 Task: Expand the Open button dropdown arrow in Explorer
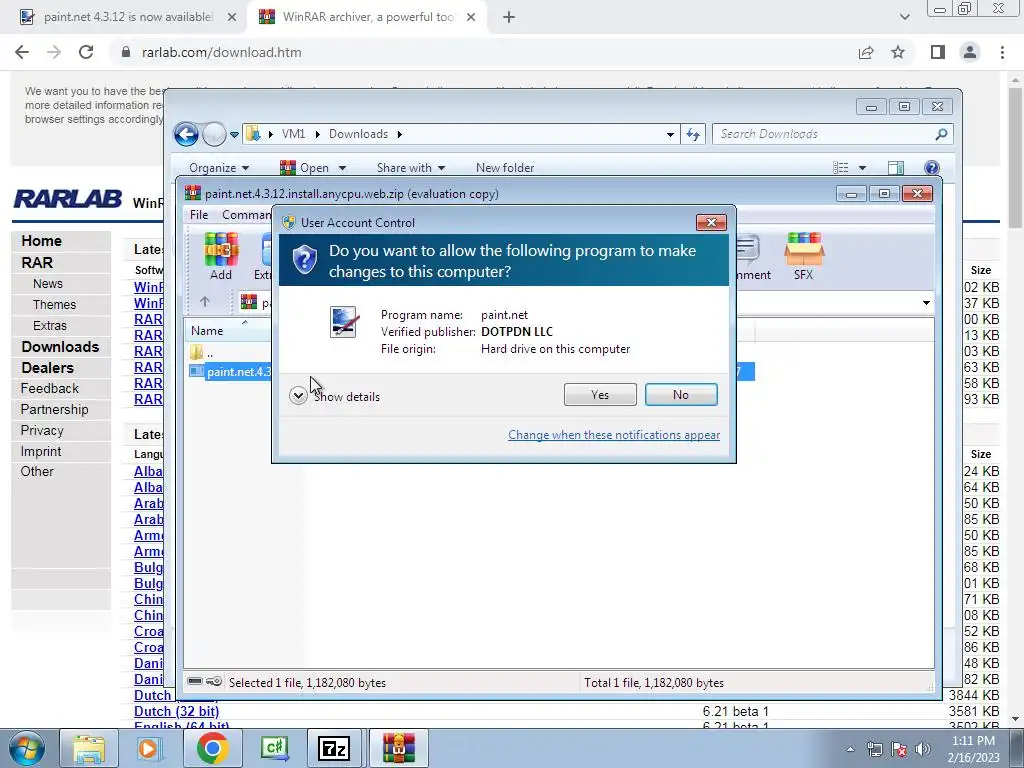(342, 168)
